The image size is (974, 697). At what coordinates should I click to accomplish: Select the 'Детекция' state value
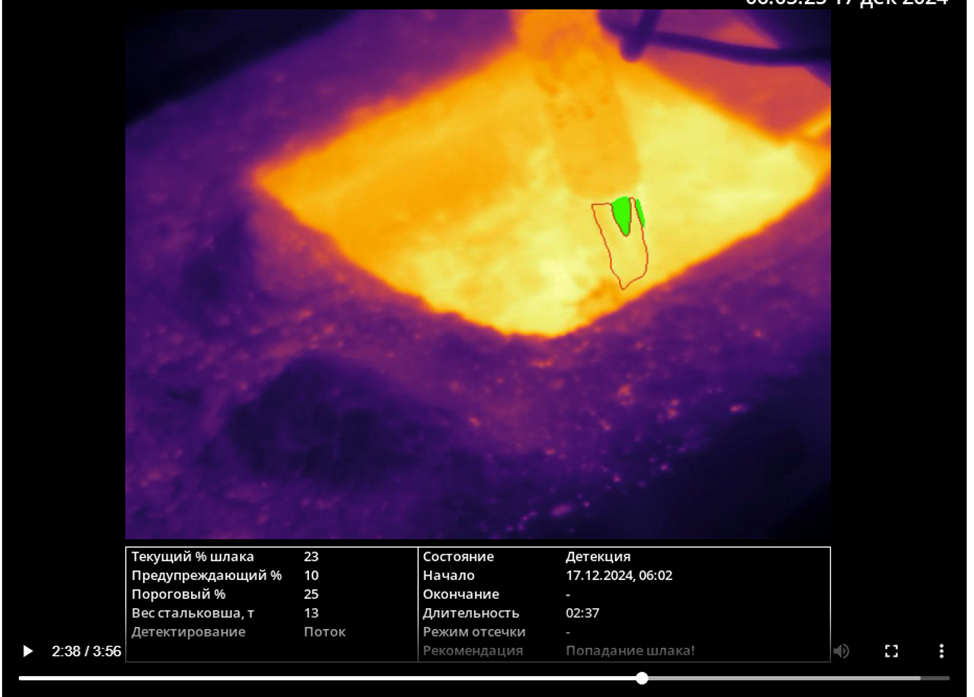click(598, 557)
